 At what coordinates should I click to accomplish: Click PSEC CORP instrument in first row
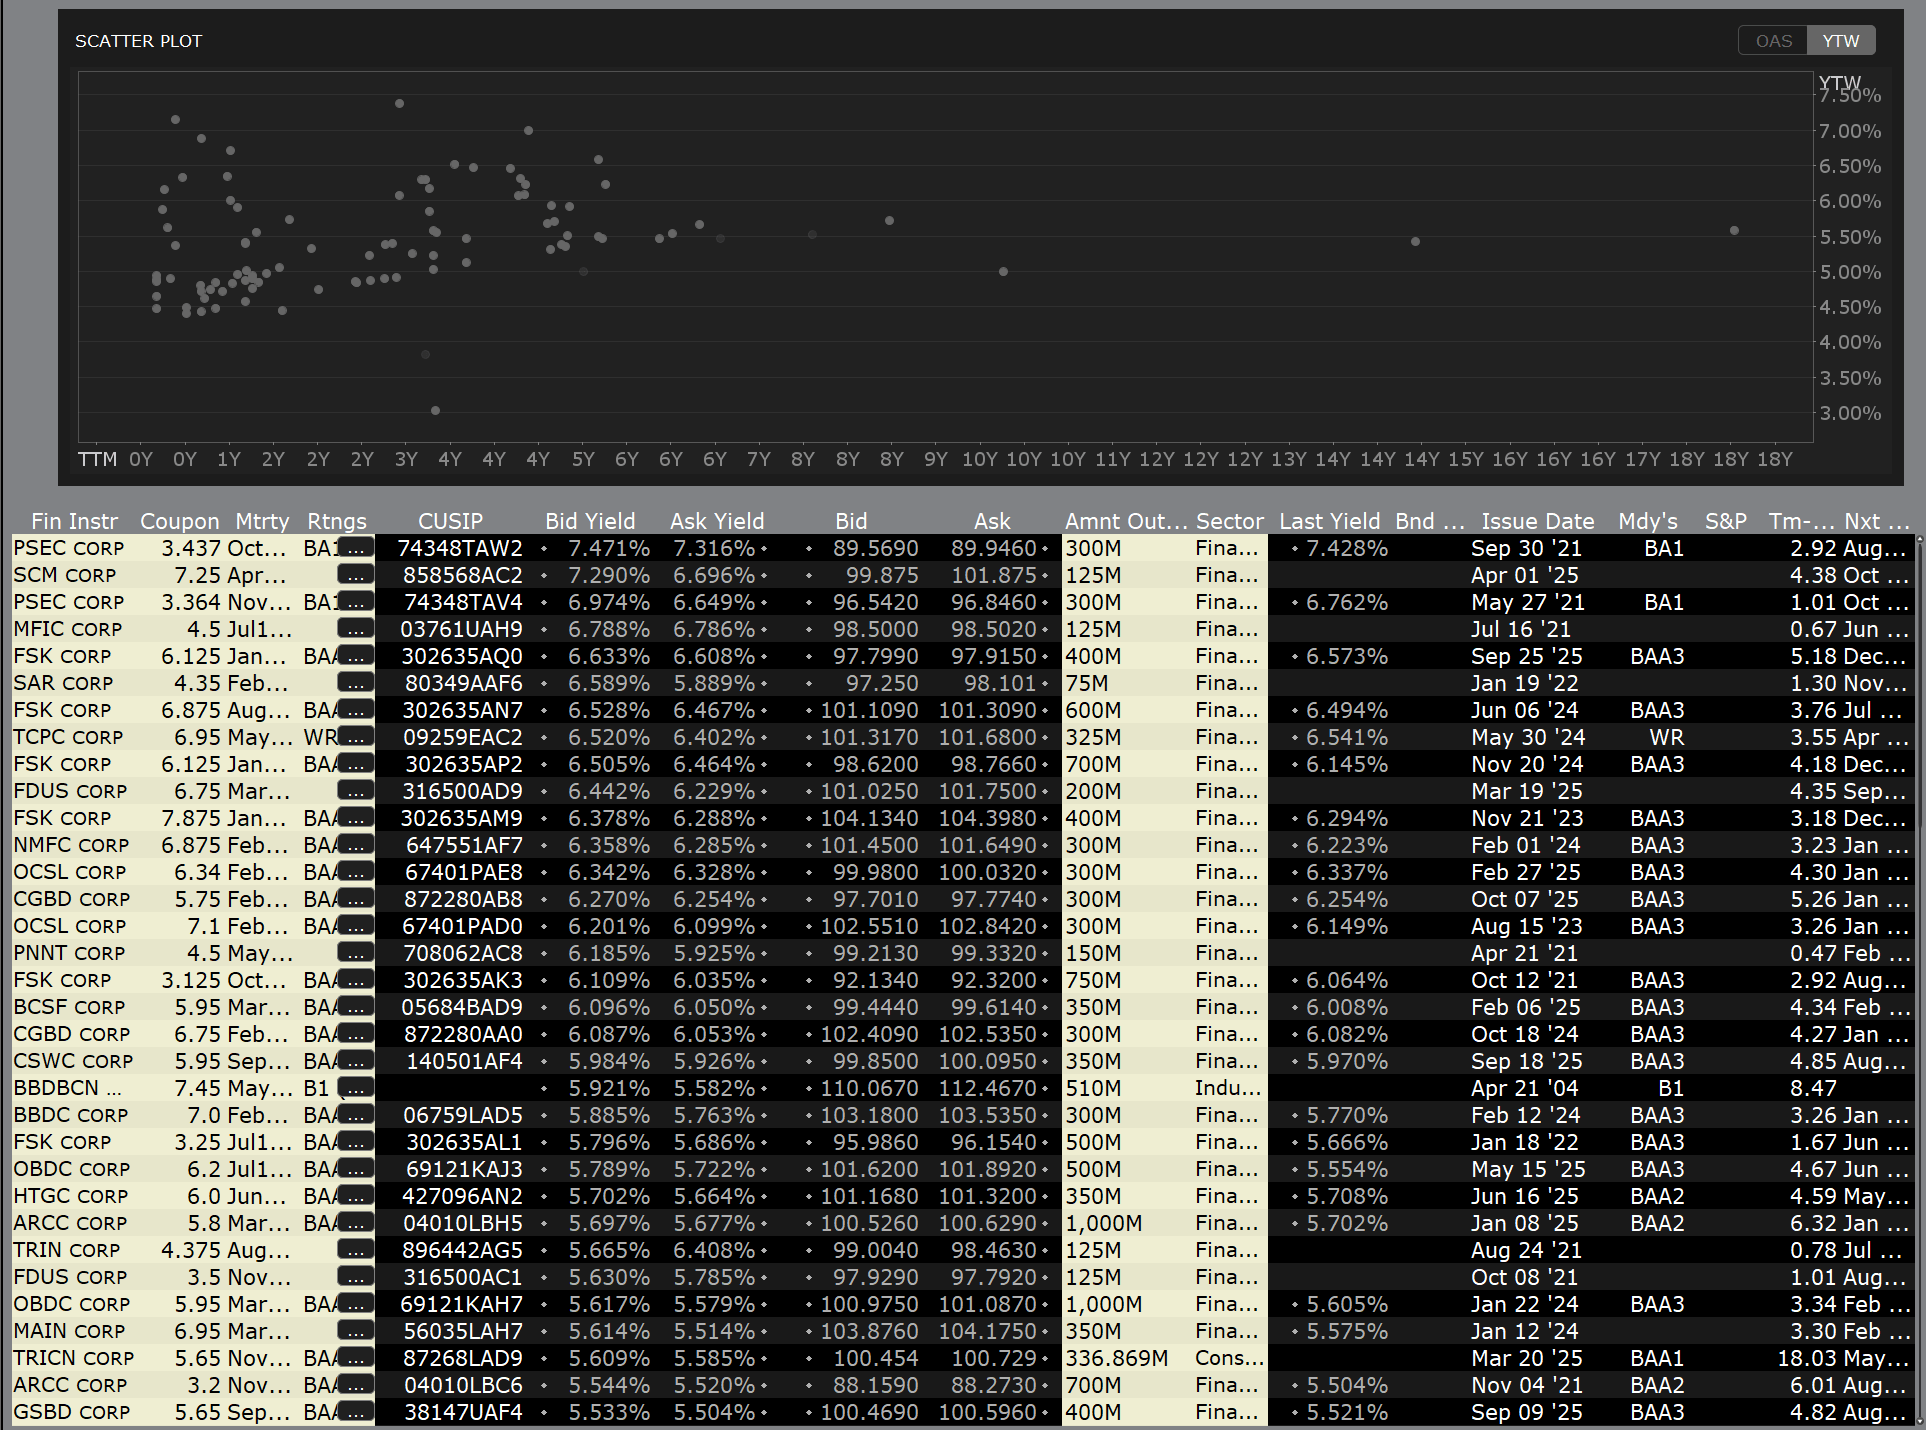69,548
